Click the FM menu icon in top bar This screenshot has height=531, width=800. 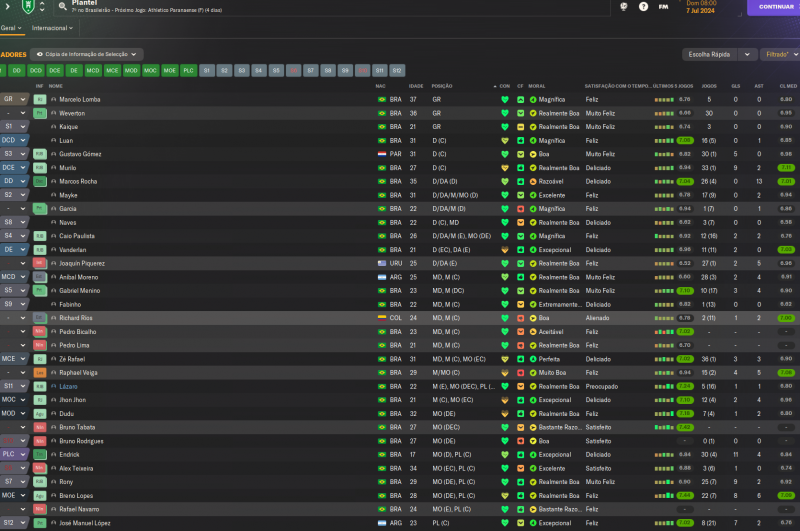coord(664,7)
